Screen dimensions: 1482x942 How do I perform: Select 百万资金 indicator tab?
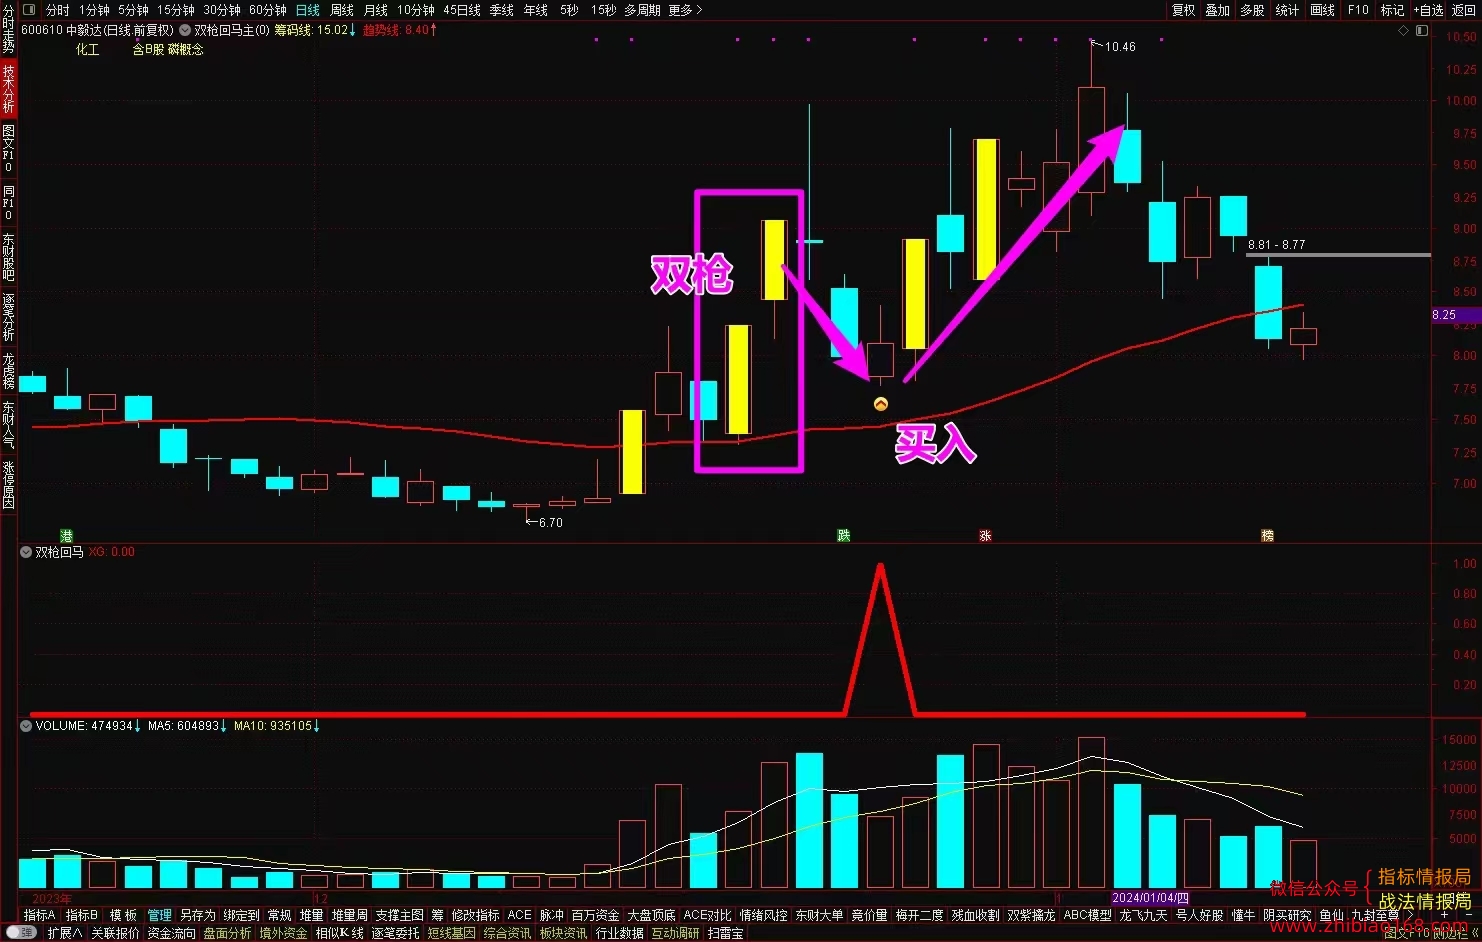point(595,915)
